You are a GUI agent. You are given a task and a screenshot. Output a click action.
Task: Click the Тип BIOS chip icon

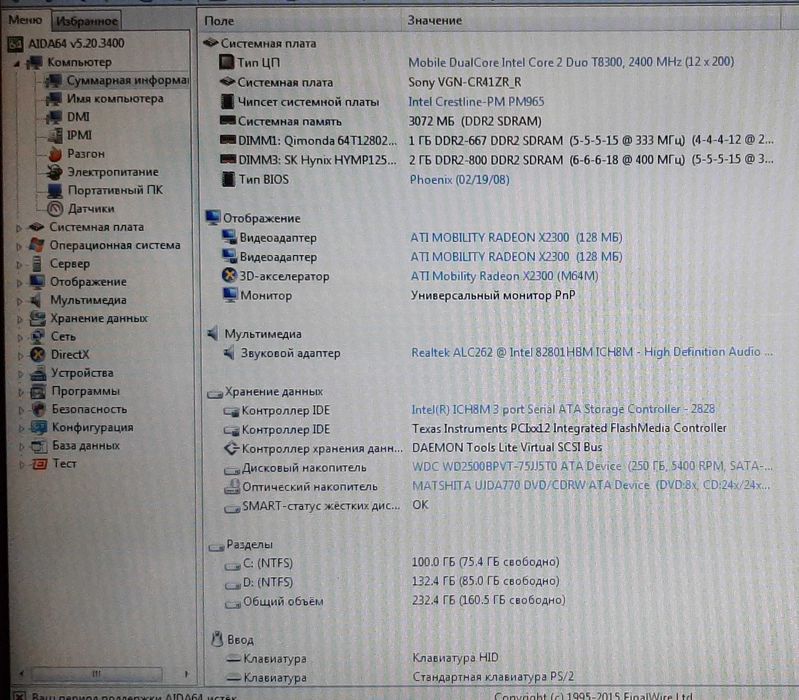[228, 179]
